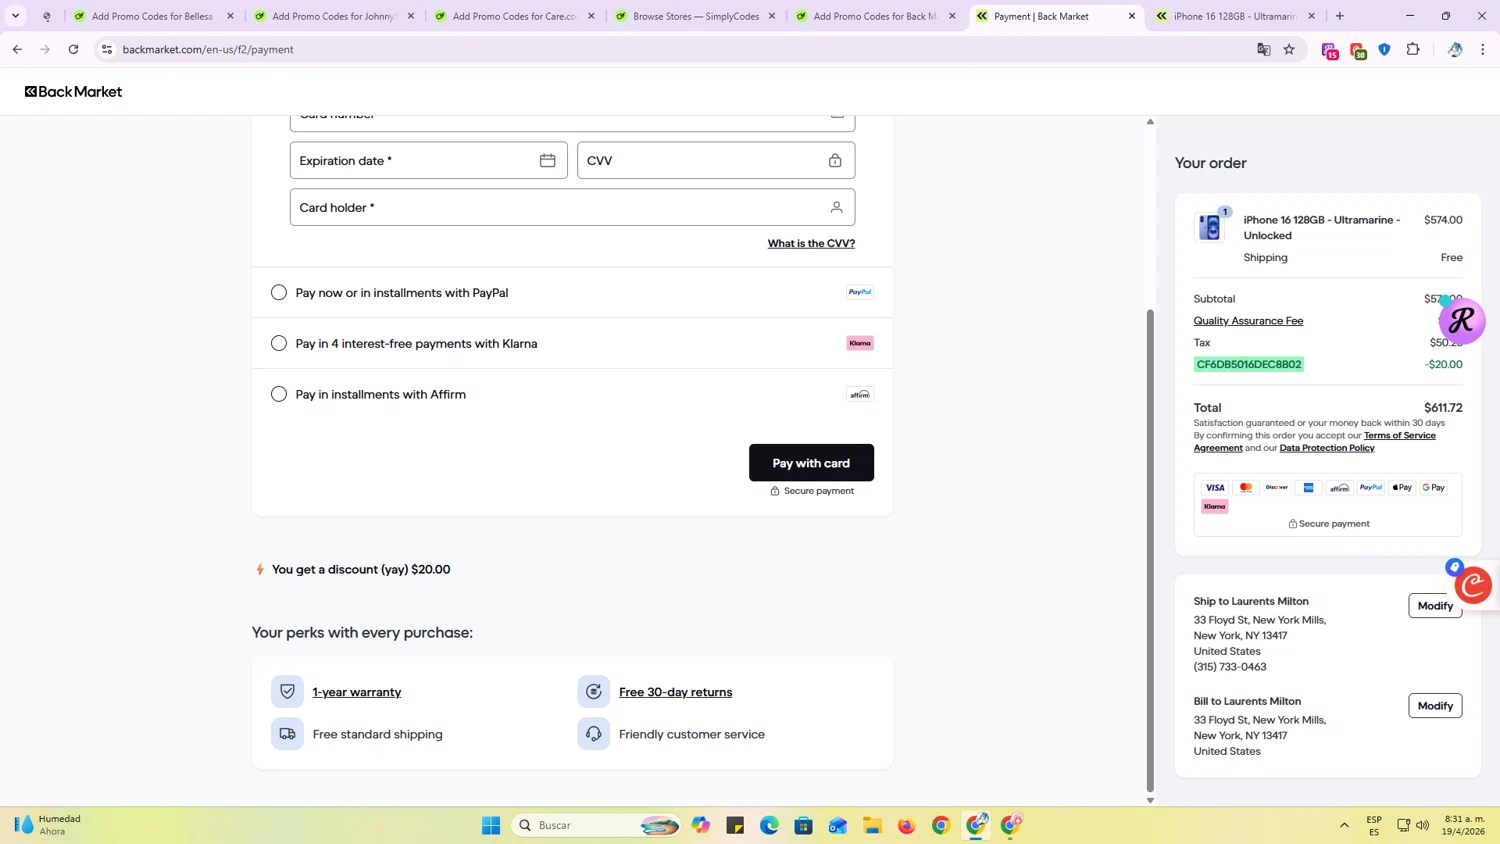Click the PayPal logo in payment options
1500x844 pixels.
[860, 292]
